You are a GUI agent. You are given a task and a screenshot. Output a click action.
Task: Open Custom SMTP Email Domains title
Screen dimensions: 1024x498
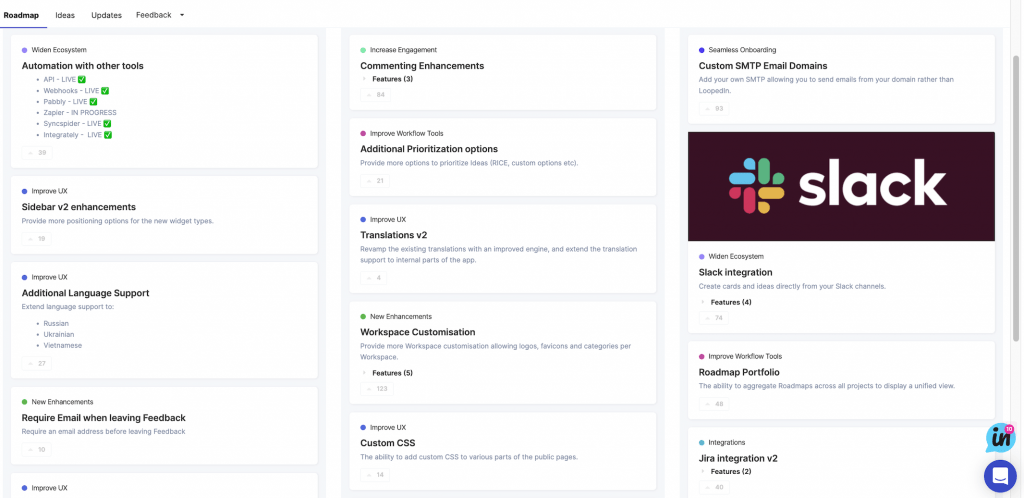click(763, 66)
